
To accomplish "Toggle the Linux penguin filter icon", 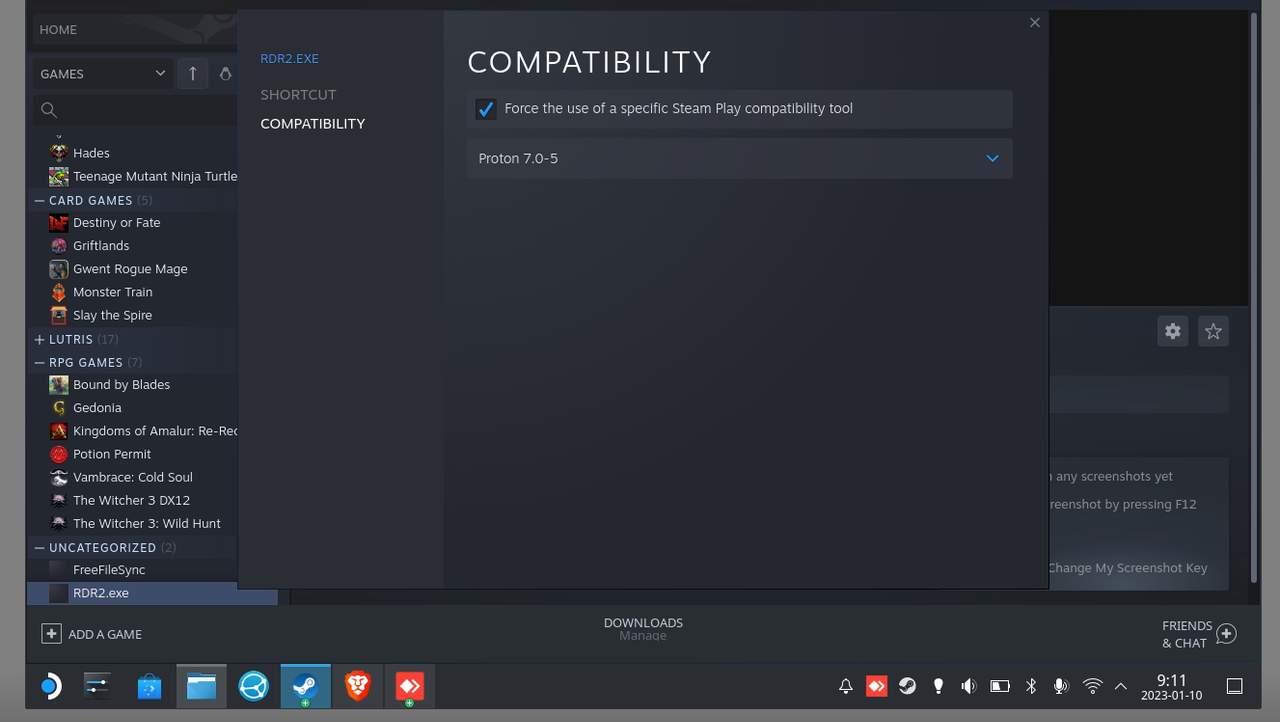I will pos(225,73).
